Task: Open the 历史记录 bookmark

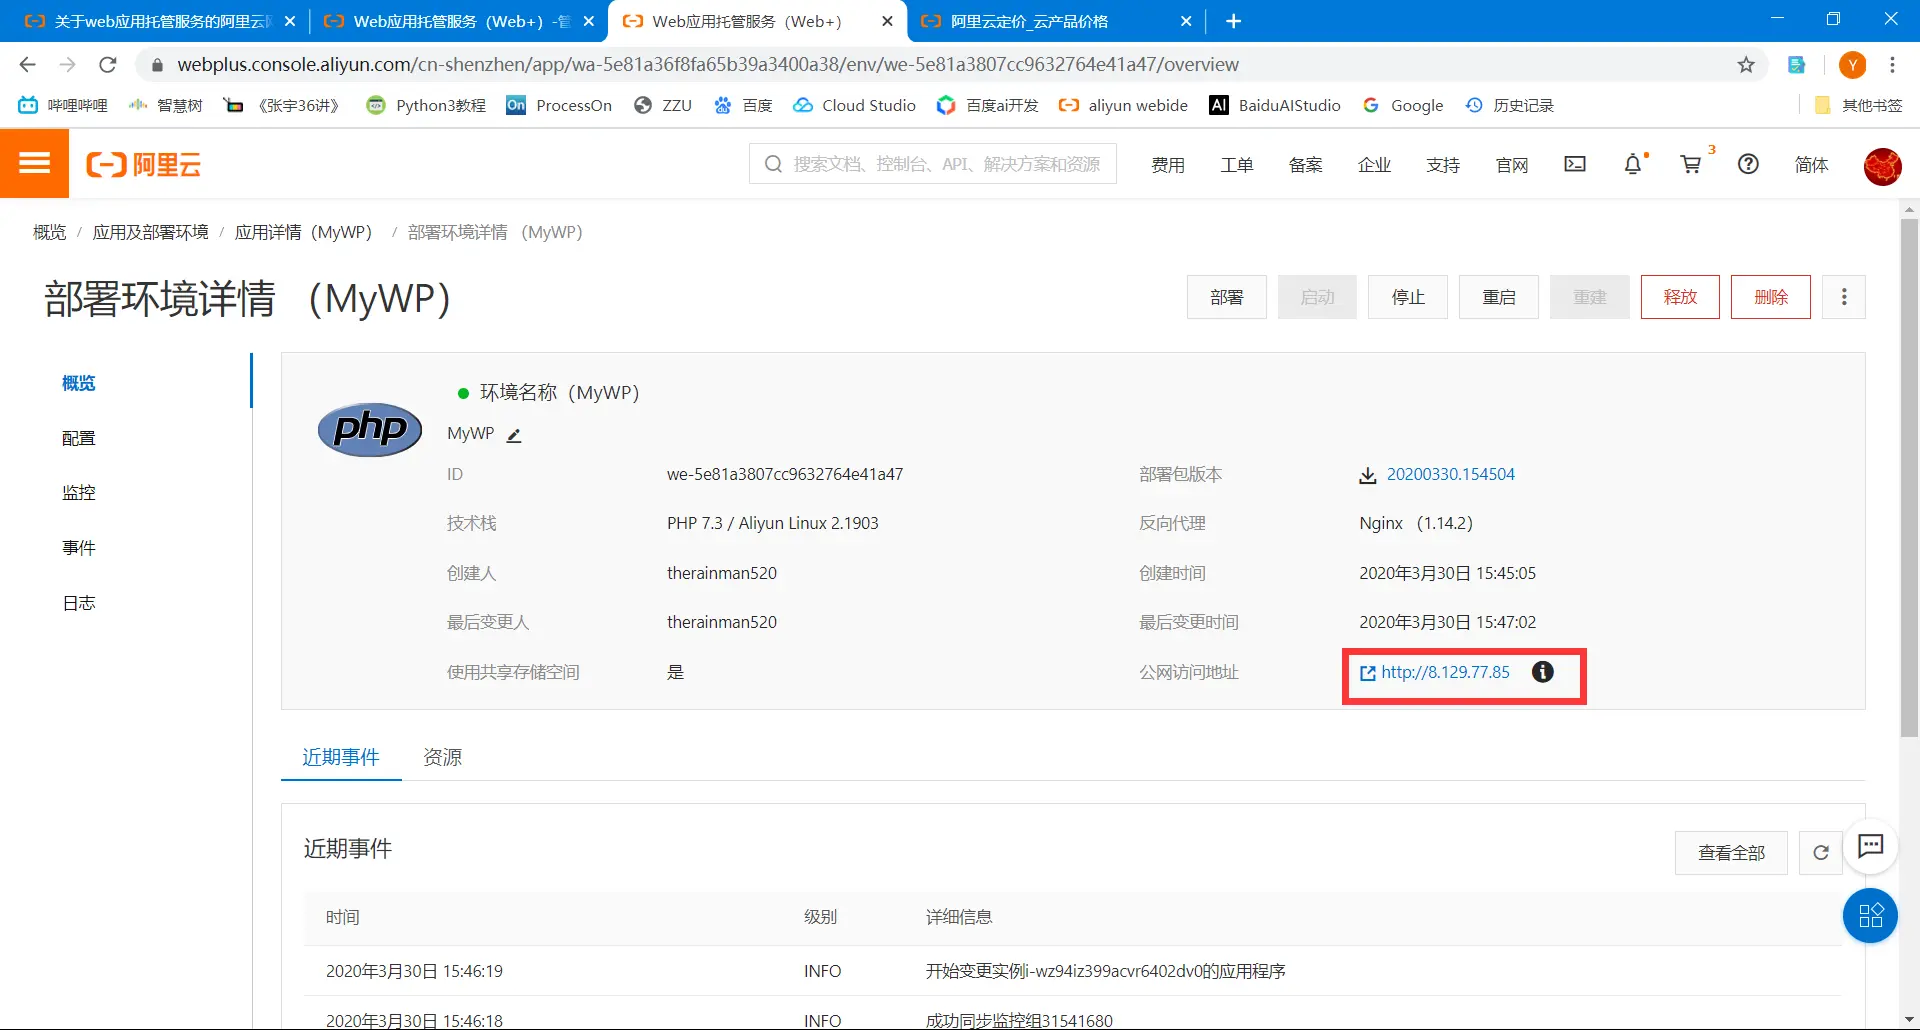Action: pyautogui.click(x=1509, y=105)
